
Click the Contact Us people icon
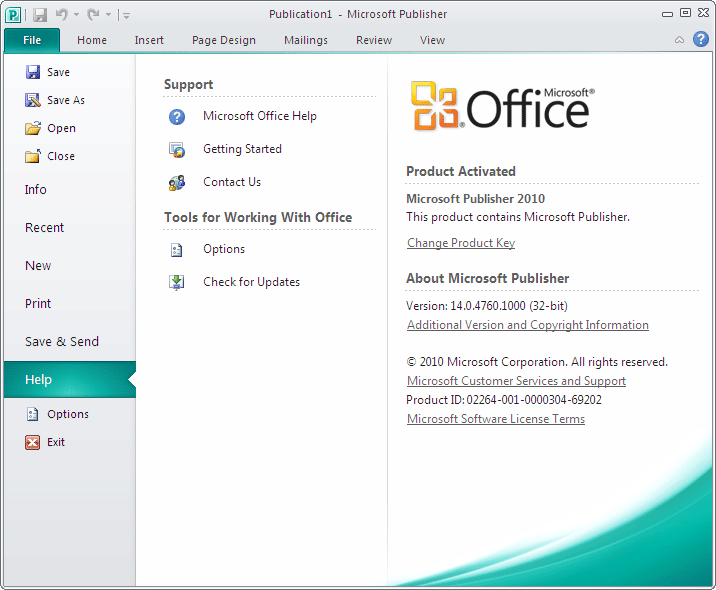point(177,183)
